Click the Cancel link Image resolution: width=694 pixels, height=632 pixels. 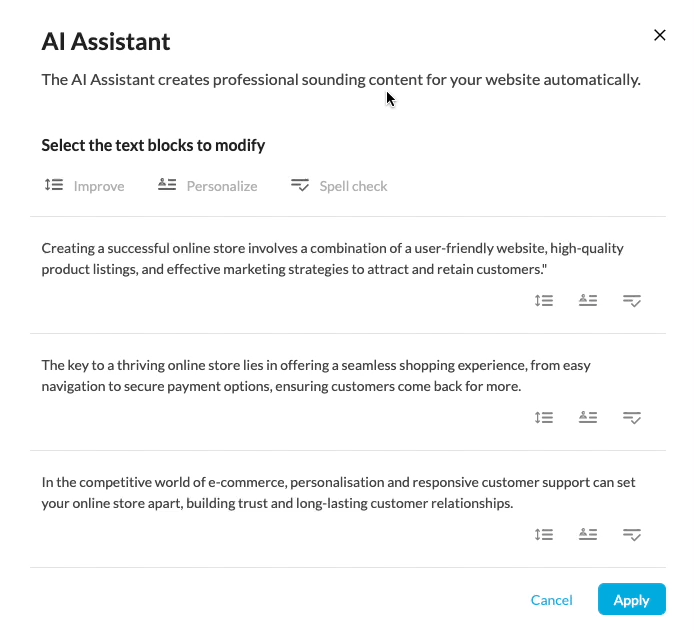coord(552,600)
